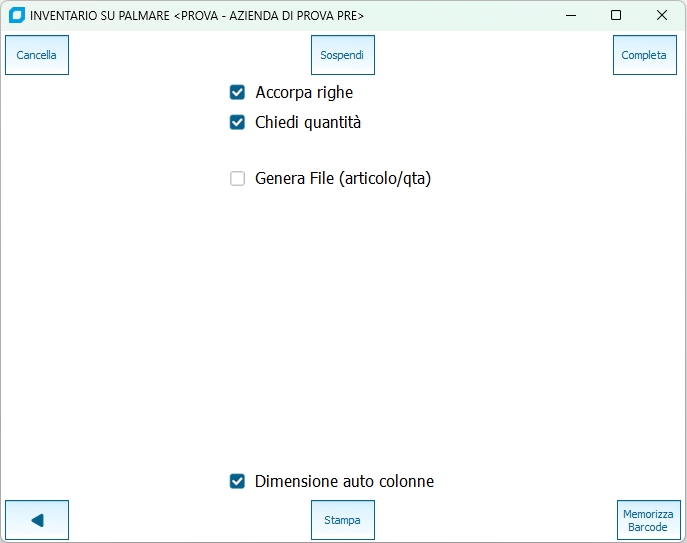This screenshot has height=543, width=687.
Task: Toggle the Dimensione auto colonne checkbox
Action: click(x=238, y=481)
